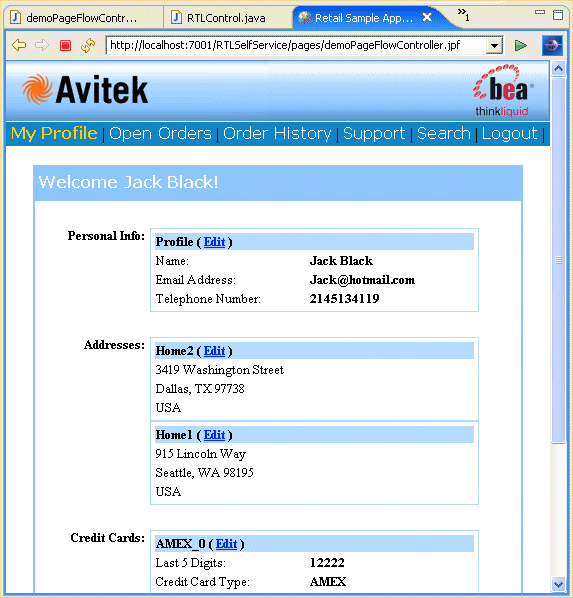573x598 pixels.
Task: Show hidden editors overflow list
Action: 464,14
